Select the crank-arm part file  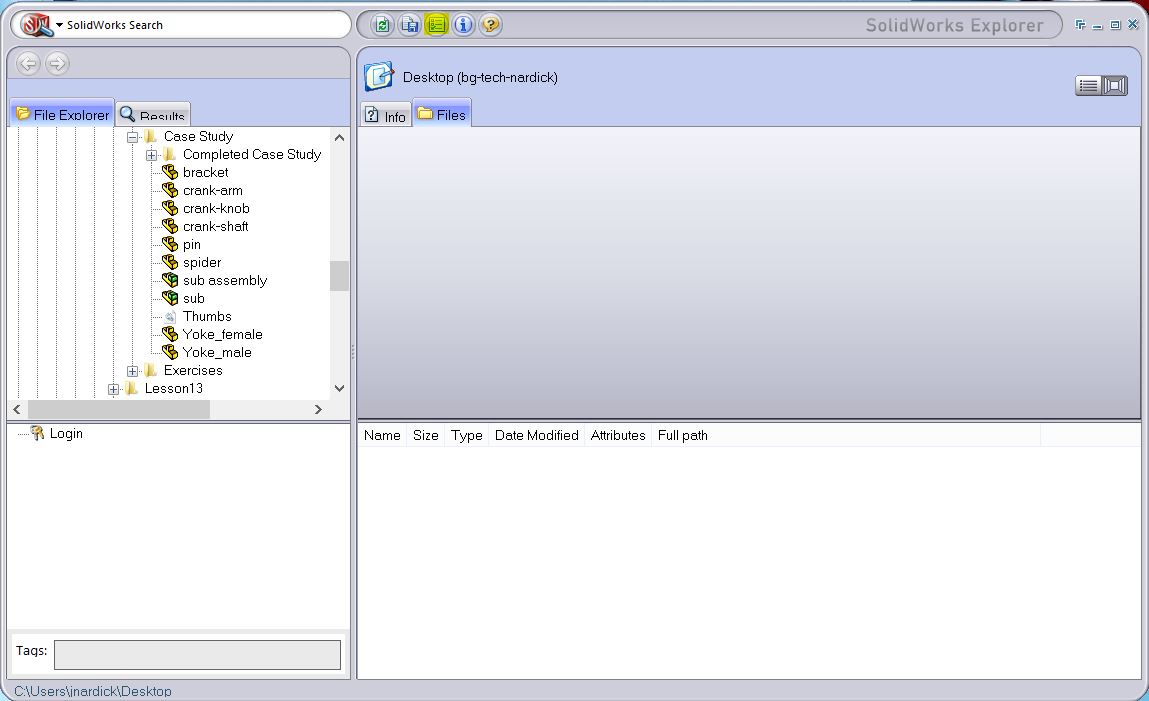[x=213, y=190]
